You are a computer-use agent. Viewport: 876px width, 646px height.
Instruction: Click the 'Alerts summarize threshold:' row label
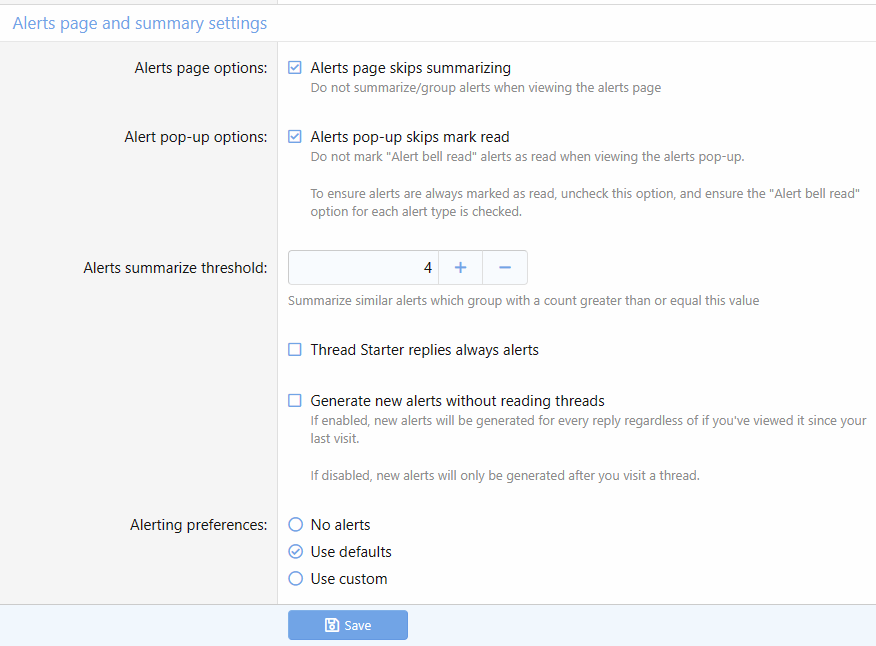pyautogui.click(x=175, y=268)
